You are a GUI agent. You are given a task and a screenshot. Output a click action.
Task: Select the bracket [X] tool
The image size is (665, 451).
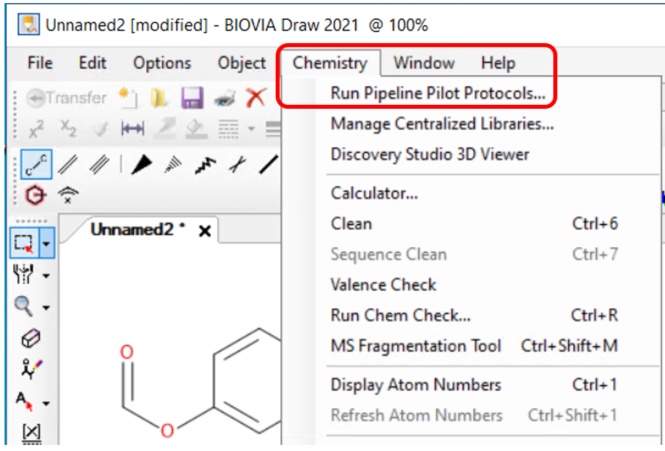coord(31,433)
